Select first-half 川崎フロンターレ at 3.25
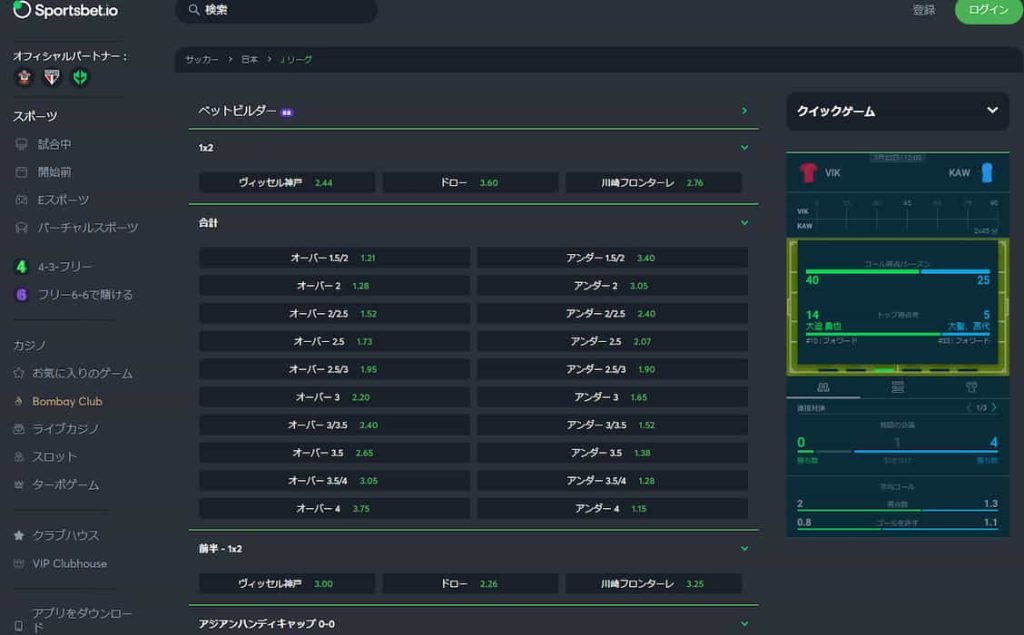 tap(653, 583)
